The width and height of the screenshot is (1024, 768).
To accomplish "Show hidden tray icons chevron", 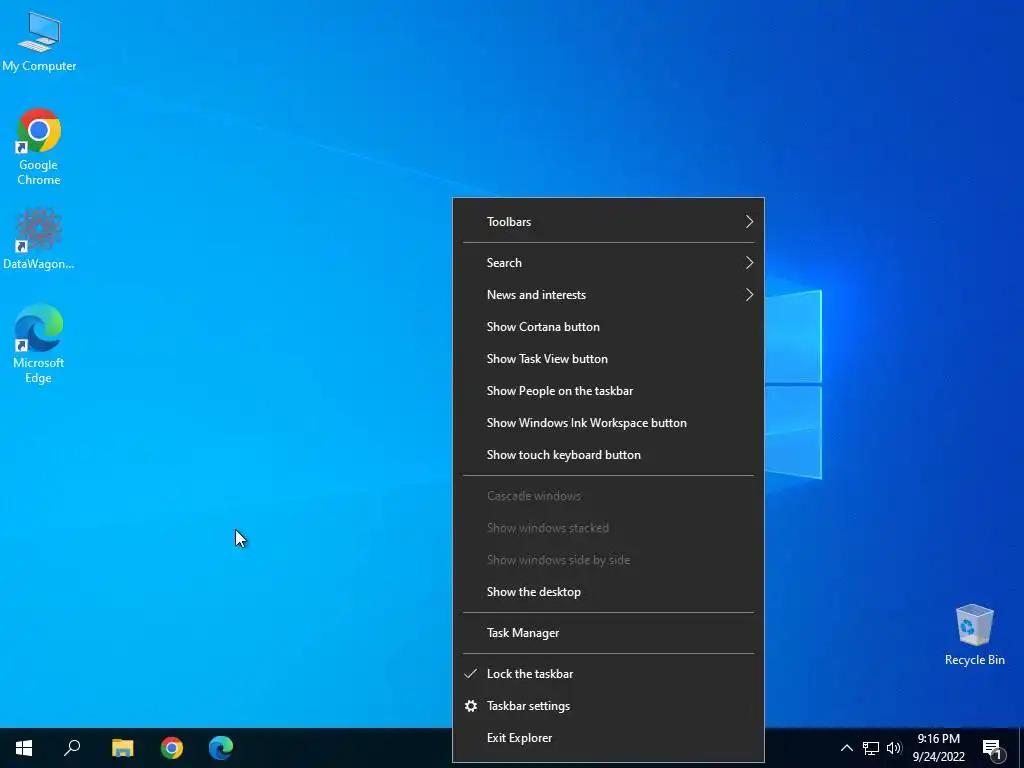I will click(846, 748).
